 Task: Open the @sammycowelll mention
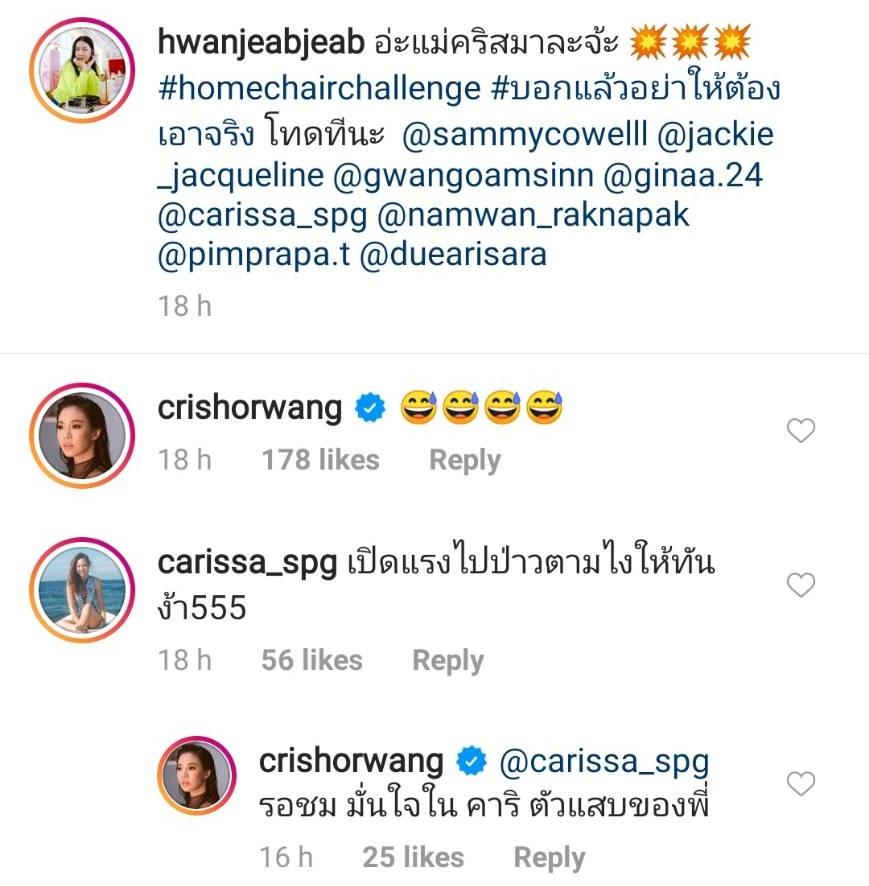524,134
